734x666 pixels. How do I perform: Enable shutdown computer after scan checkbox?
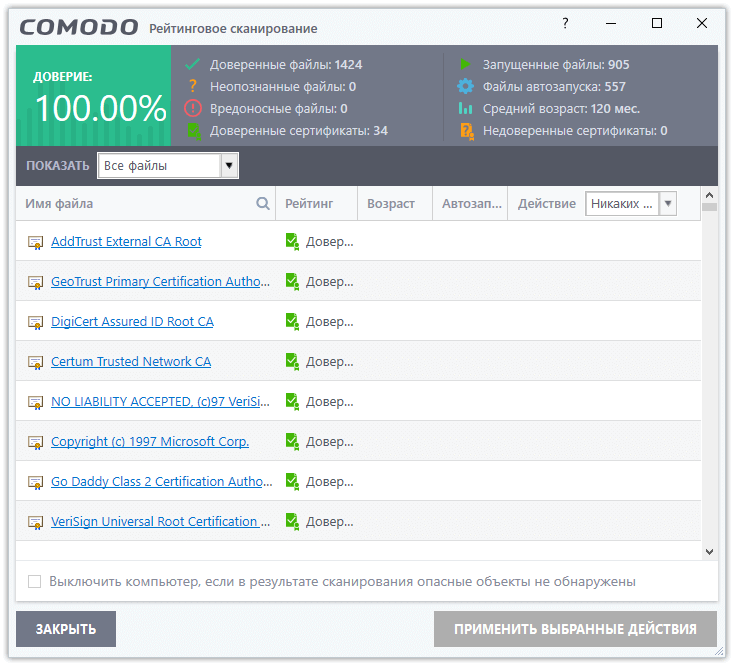coord(34,581)
